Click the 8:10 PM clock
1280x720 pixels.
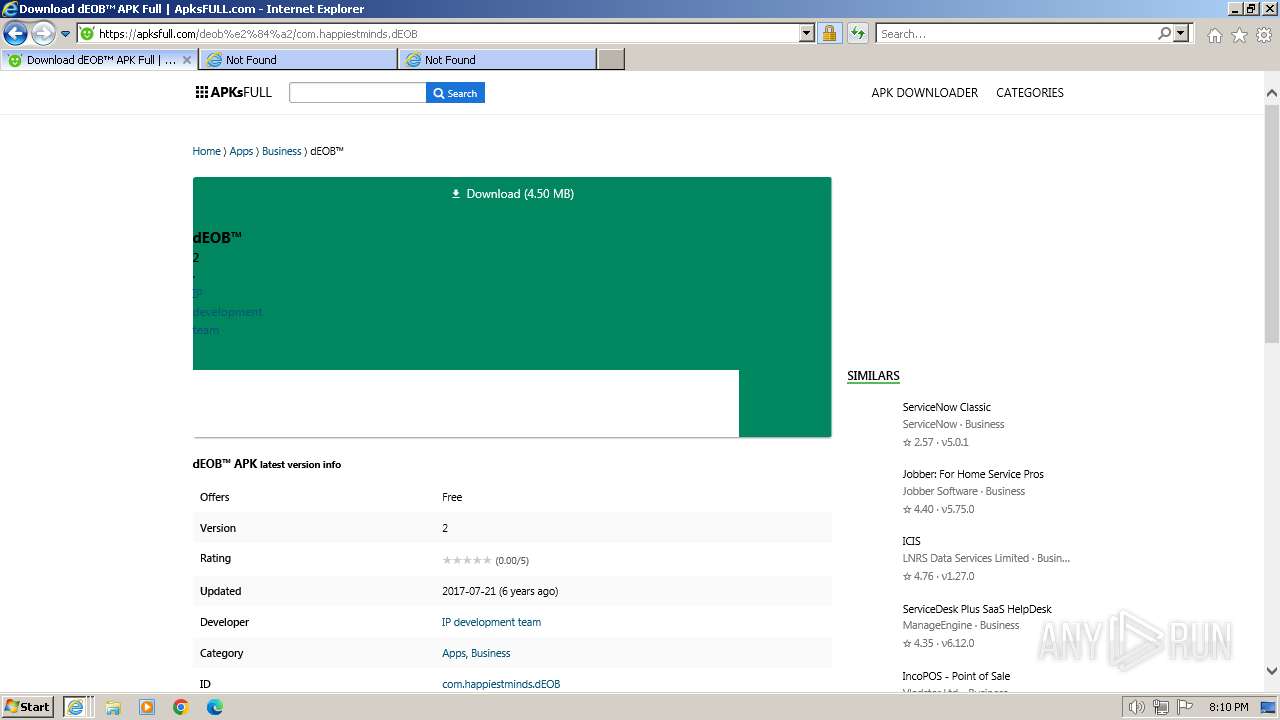(x=1228, y=707)
